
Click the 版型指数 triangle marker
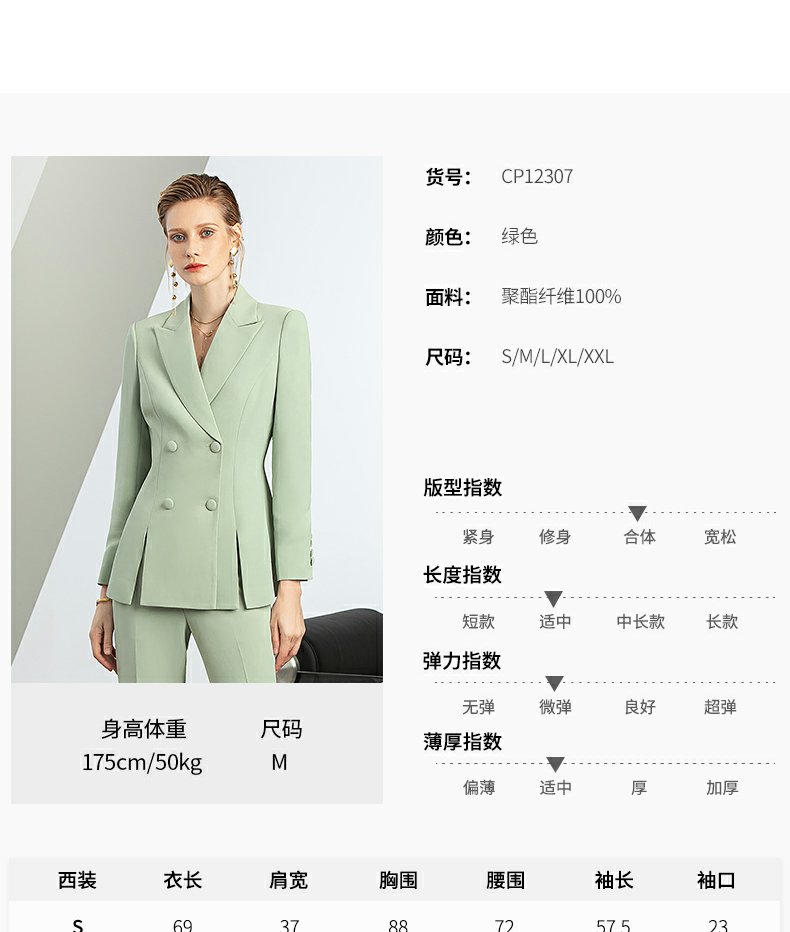point(637,513)
